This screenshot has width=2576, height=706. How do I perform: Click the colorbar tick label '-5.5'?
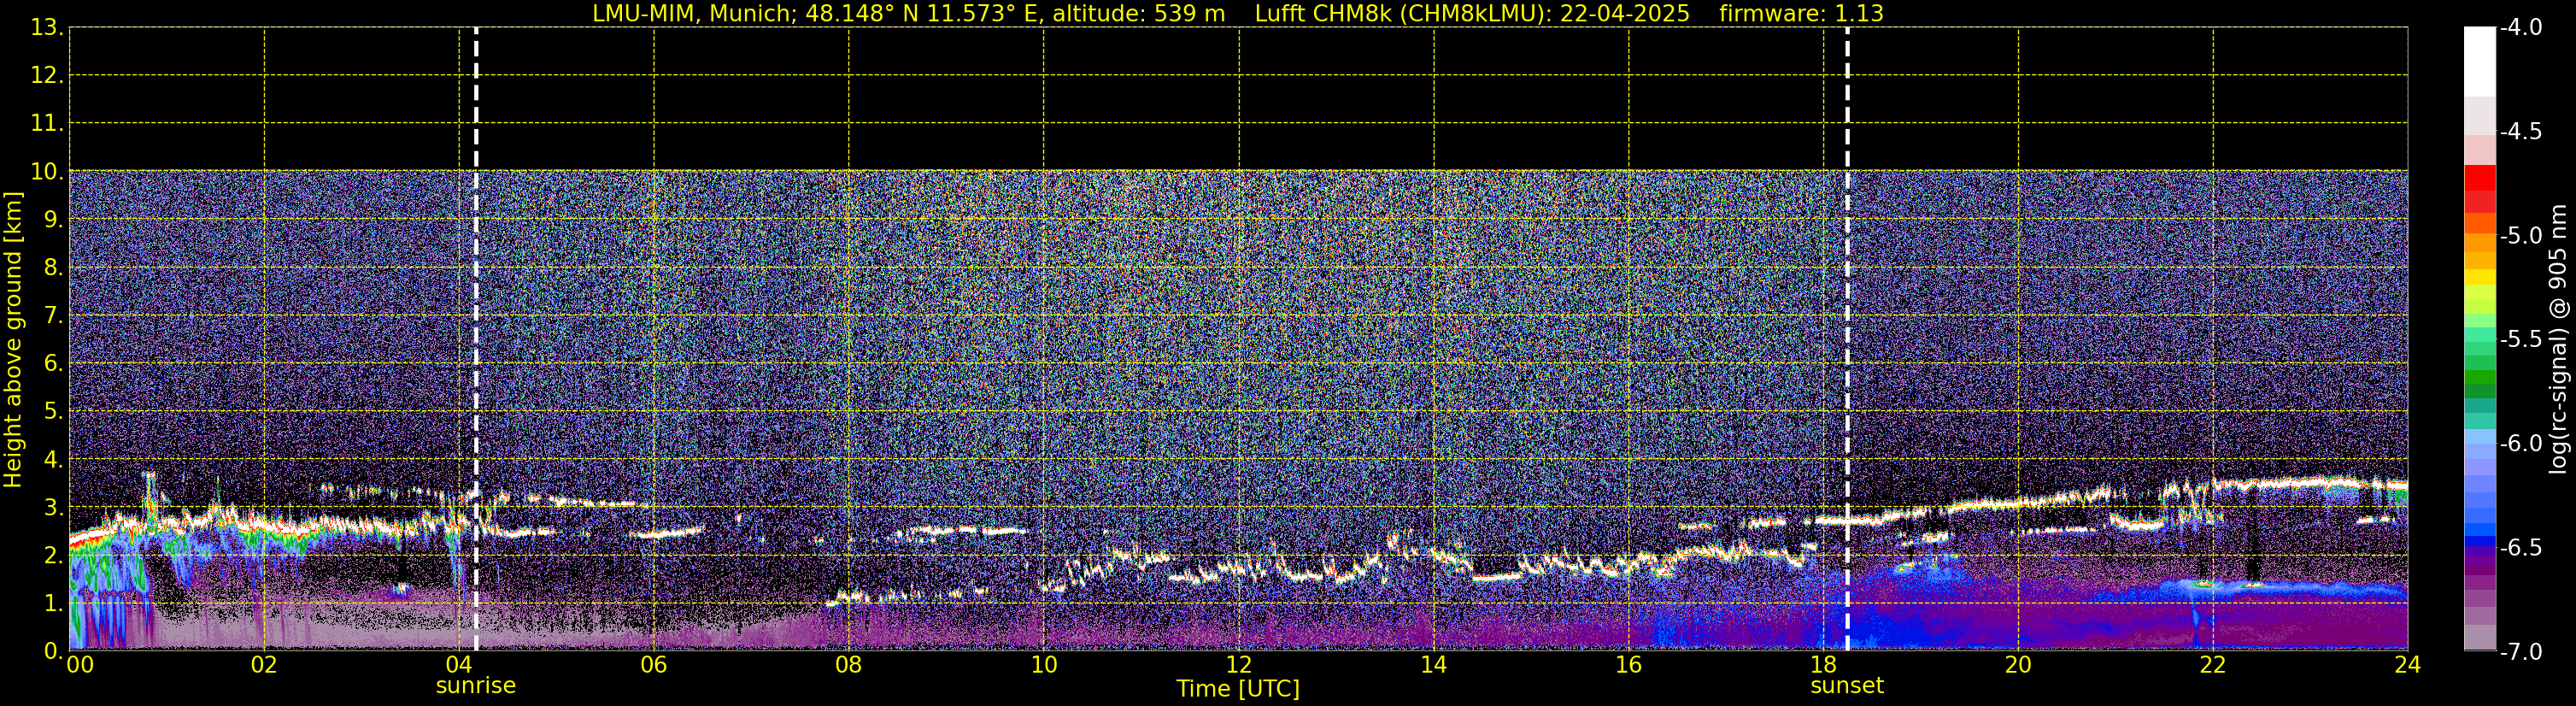tap(2520, 340)
